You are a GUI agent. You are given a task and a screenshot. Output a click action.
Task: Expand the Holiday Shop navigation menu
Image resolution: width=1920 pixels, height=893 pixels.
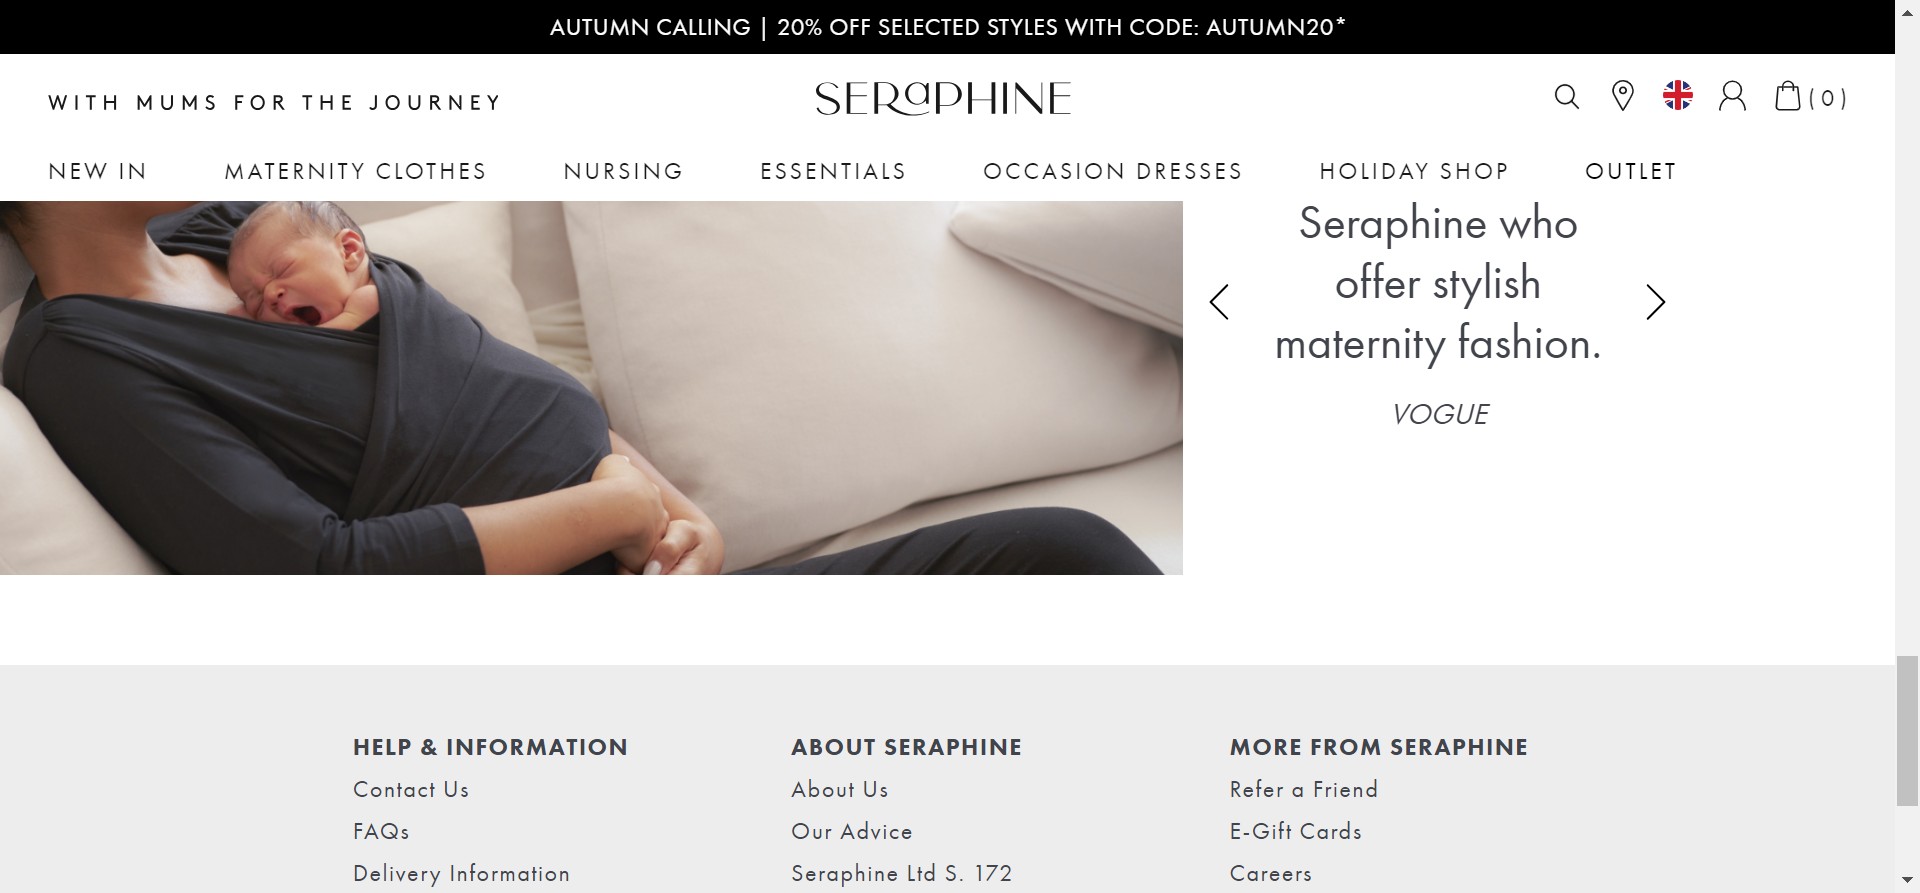click(1413, 171)
